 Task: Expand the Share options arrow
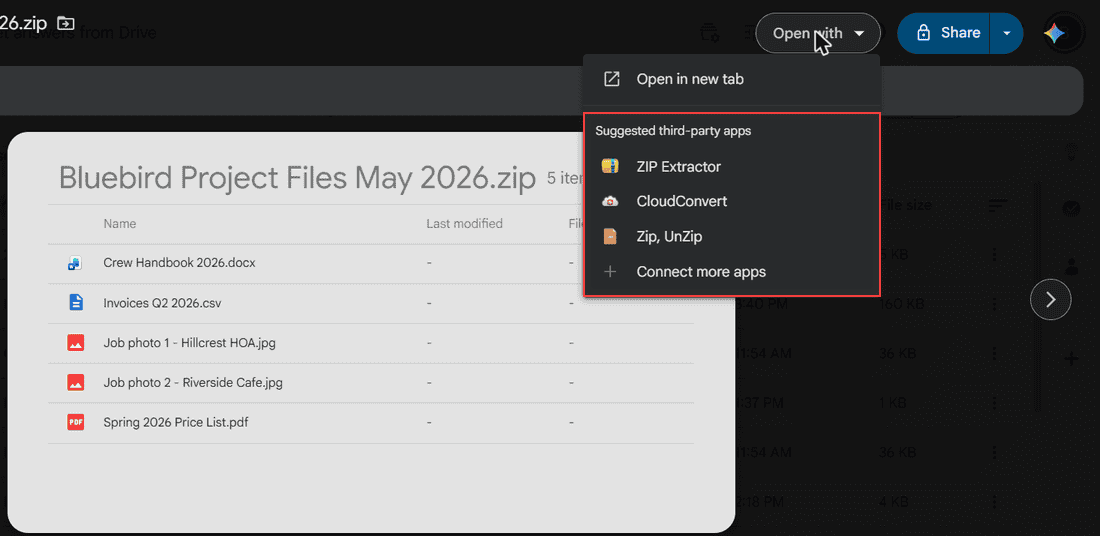1007,33
